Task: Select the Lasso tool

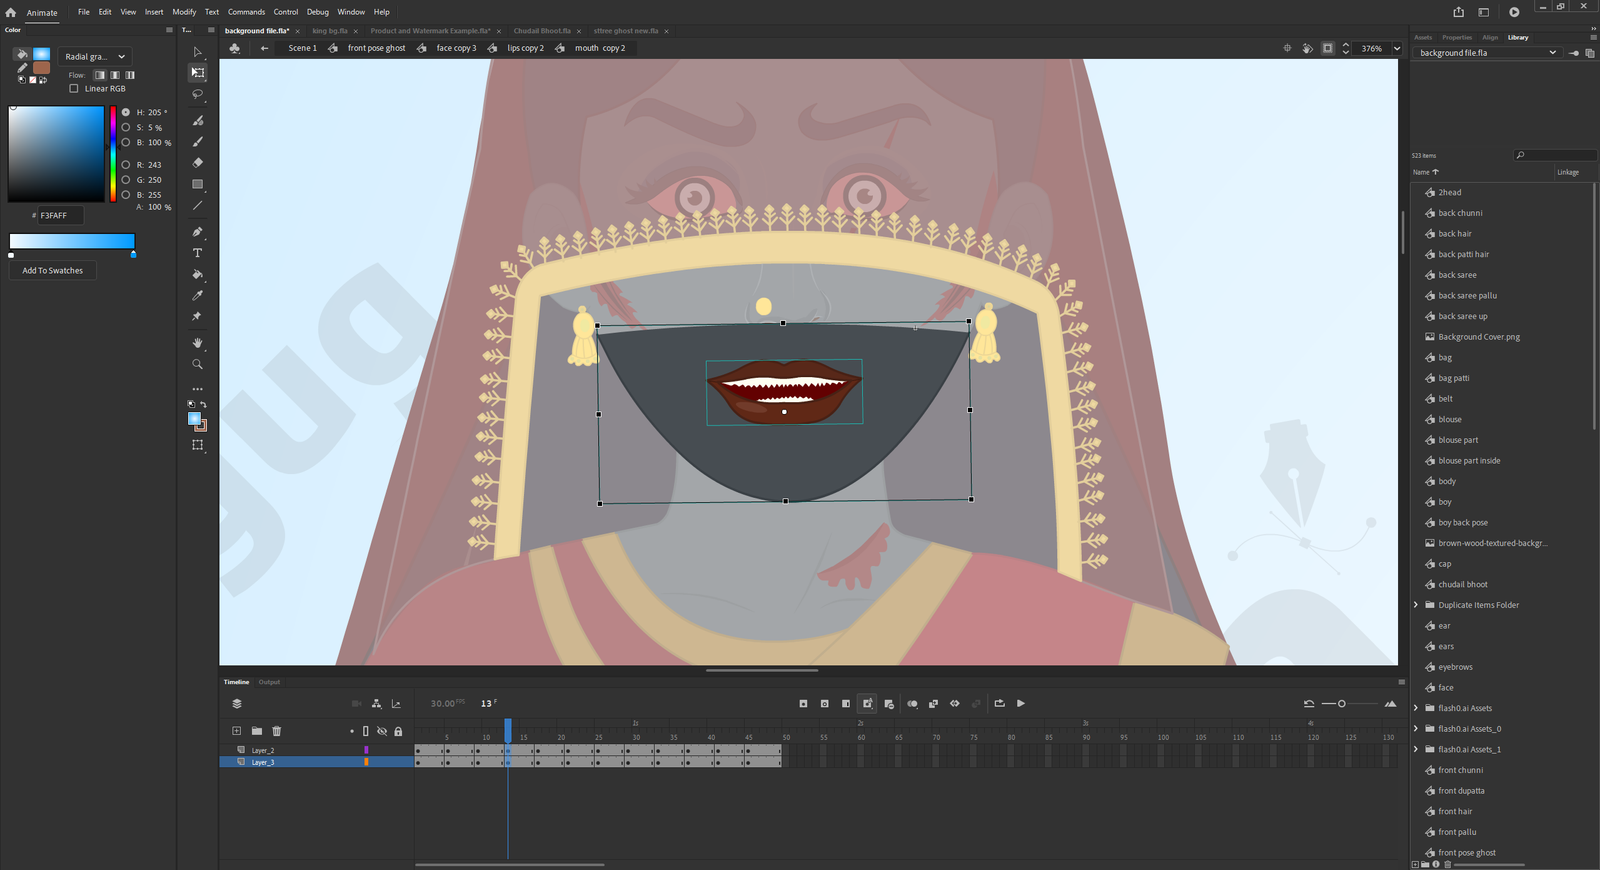Action: coord(197,94)
